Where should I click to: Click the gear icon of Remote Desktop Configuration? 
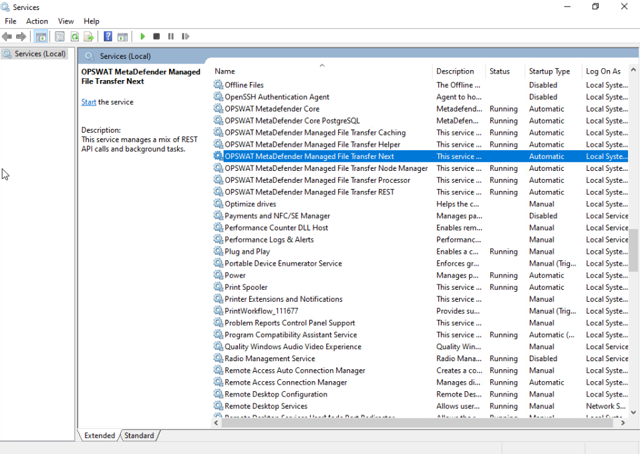[218, 394]
